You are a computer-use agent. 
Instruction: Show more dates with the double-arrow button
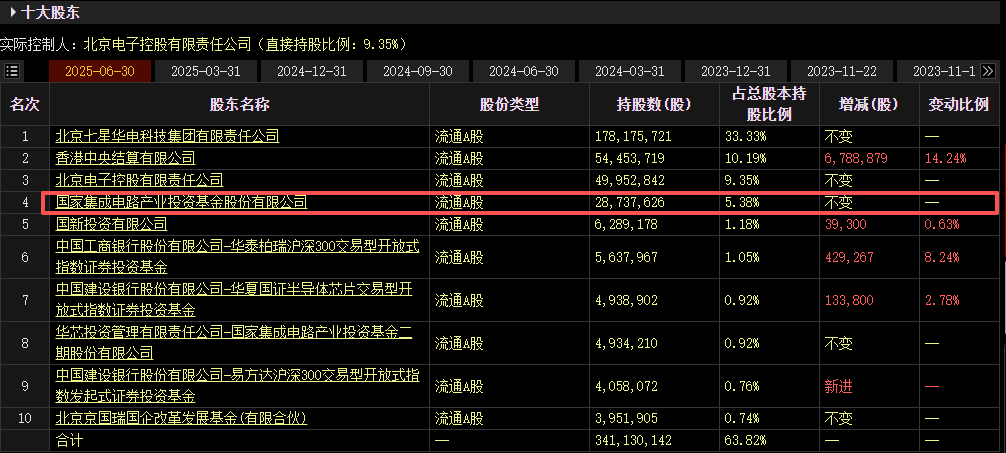[987, 71]
